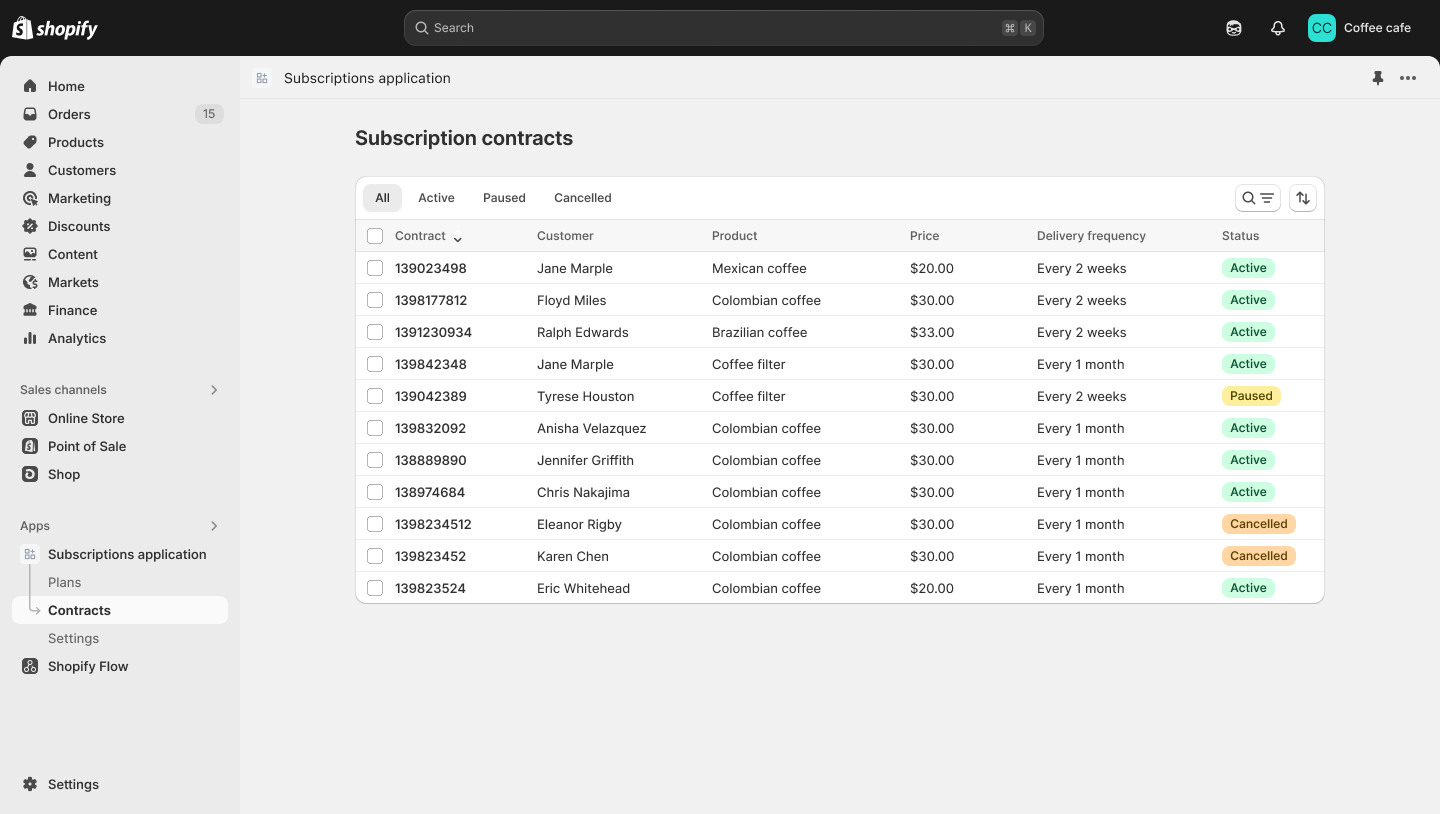
Task: Open the Shopify home logo
Action: [54, 28]
